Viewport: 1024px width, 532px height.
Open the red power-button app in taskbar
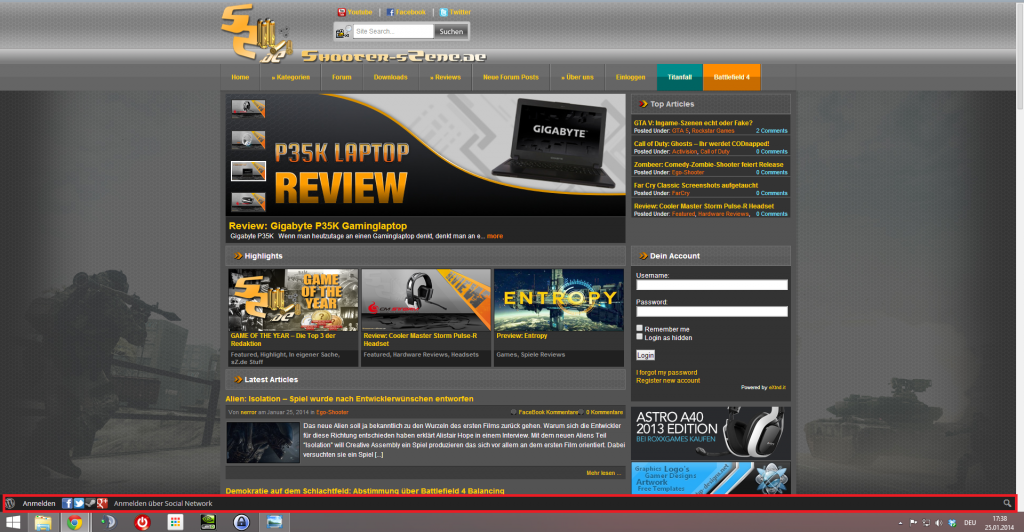(x=142, y=522)
